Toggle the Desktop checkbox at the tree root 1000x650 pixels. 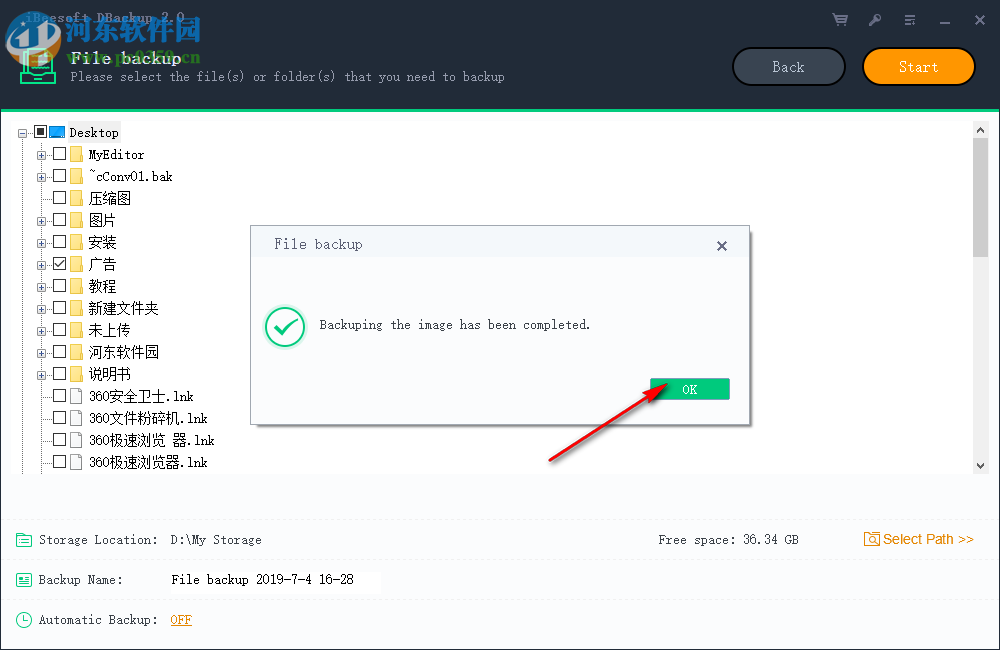[42, 131]
